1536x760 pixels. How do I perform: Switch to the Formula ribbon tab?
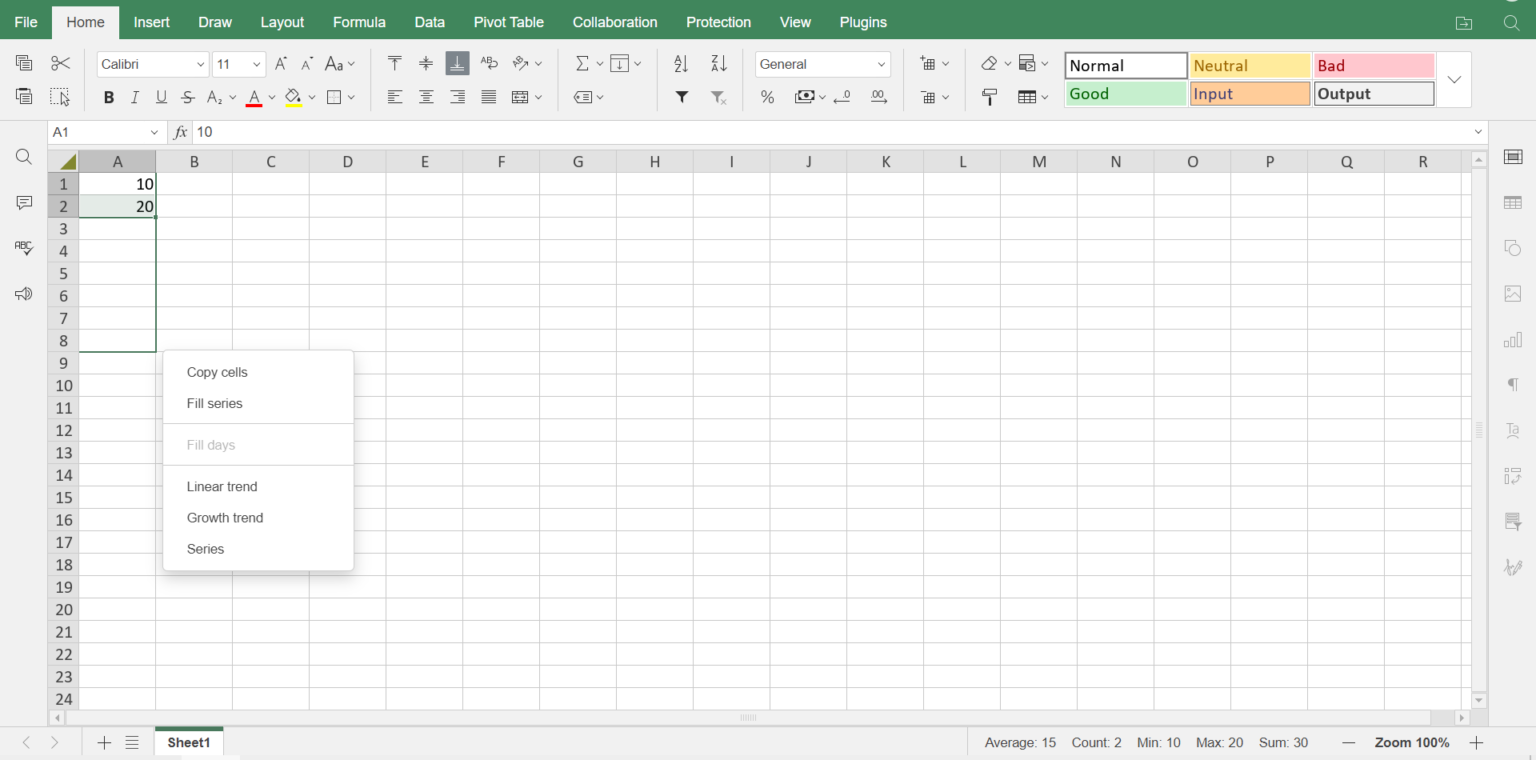pyautogui.click(x=359, y=21)
